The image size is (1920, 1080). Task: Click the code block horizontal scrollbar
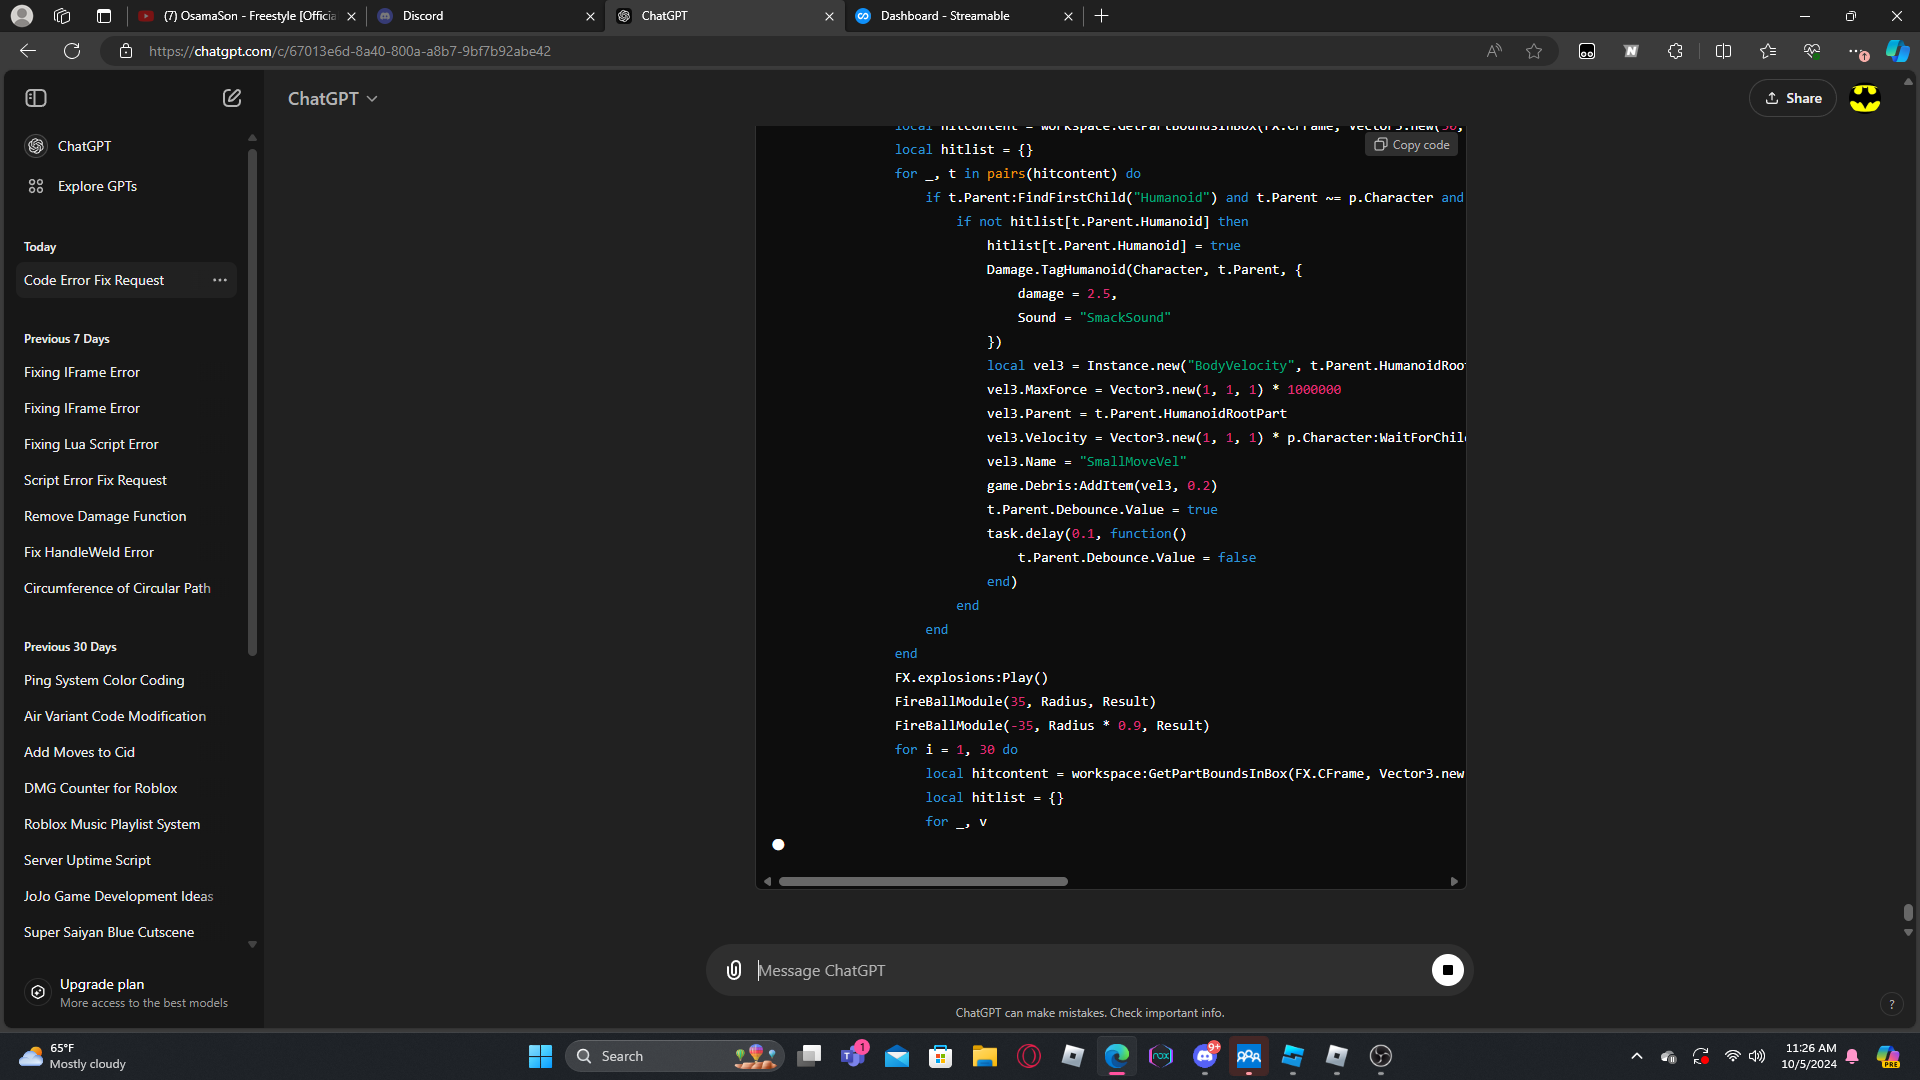tap(922, 881)
